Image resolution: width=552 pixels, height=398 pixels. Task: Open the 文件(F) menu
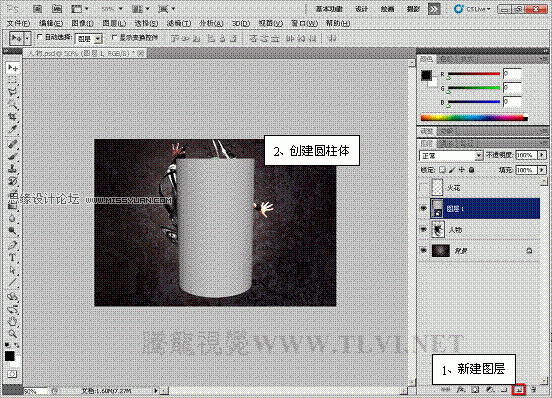point(18,24)
